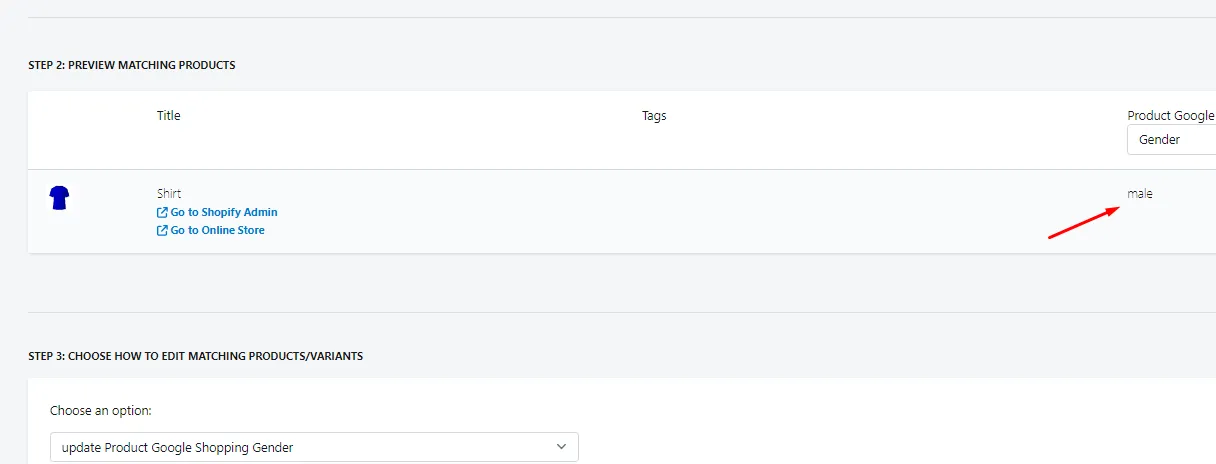Click the Step 2: Preview Matching Products heading
This screenshot has width=1216, height=464.
pyautogui.click(x=132, y=65)
